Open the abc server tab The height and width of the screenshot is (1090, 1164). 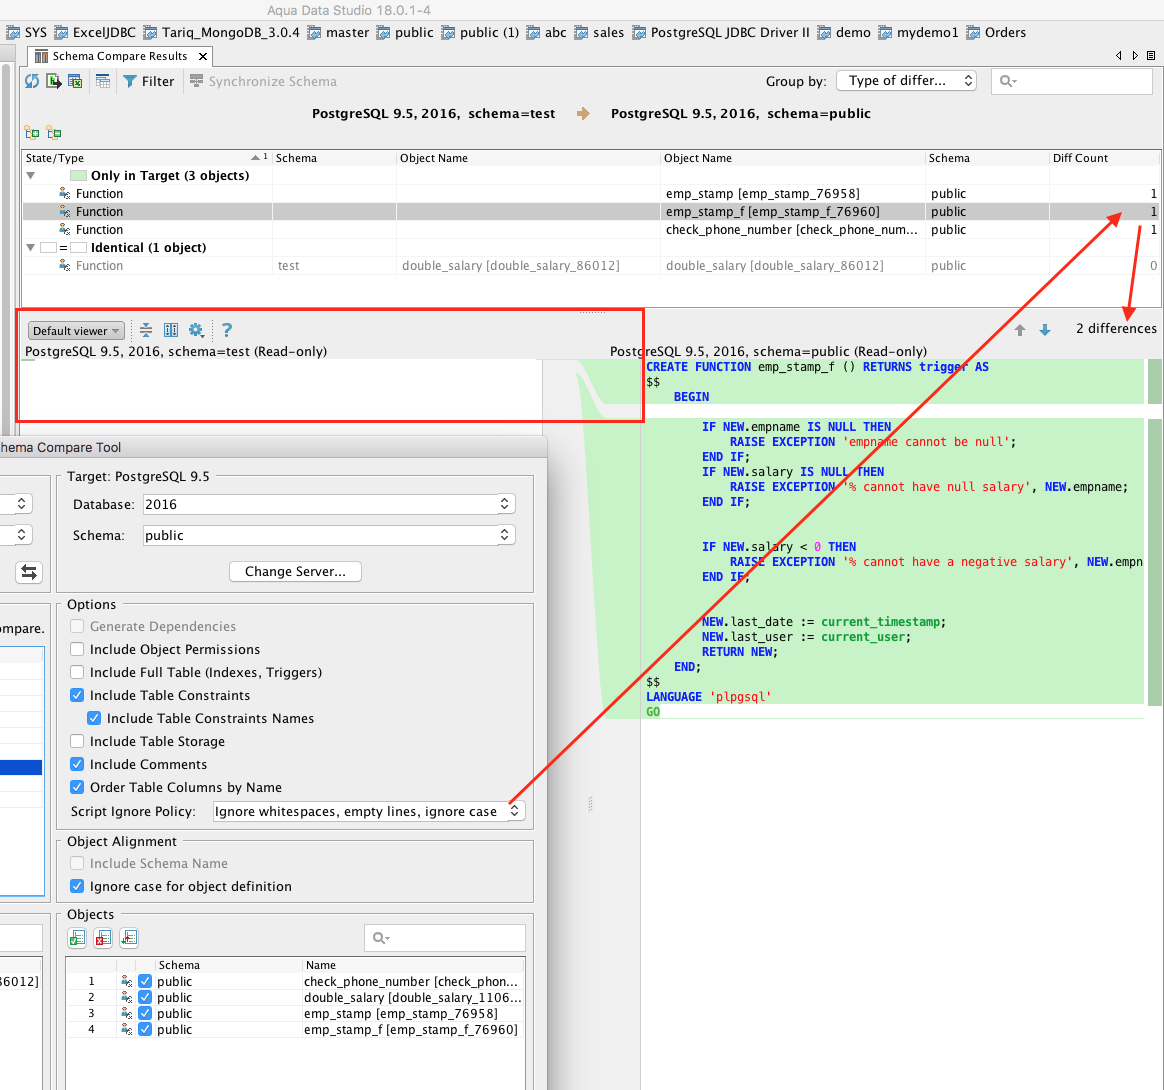[546, 33]
